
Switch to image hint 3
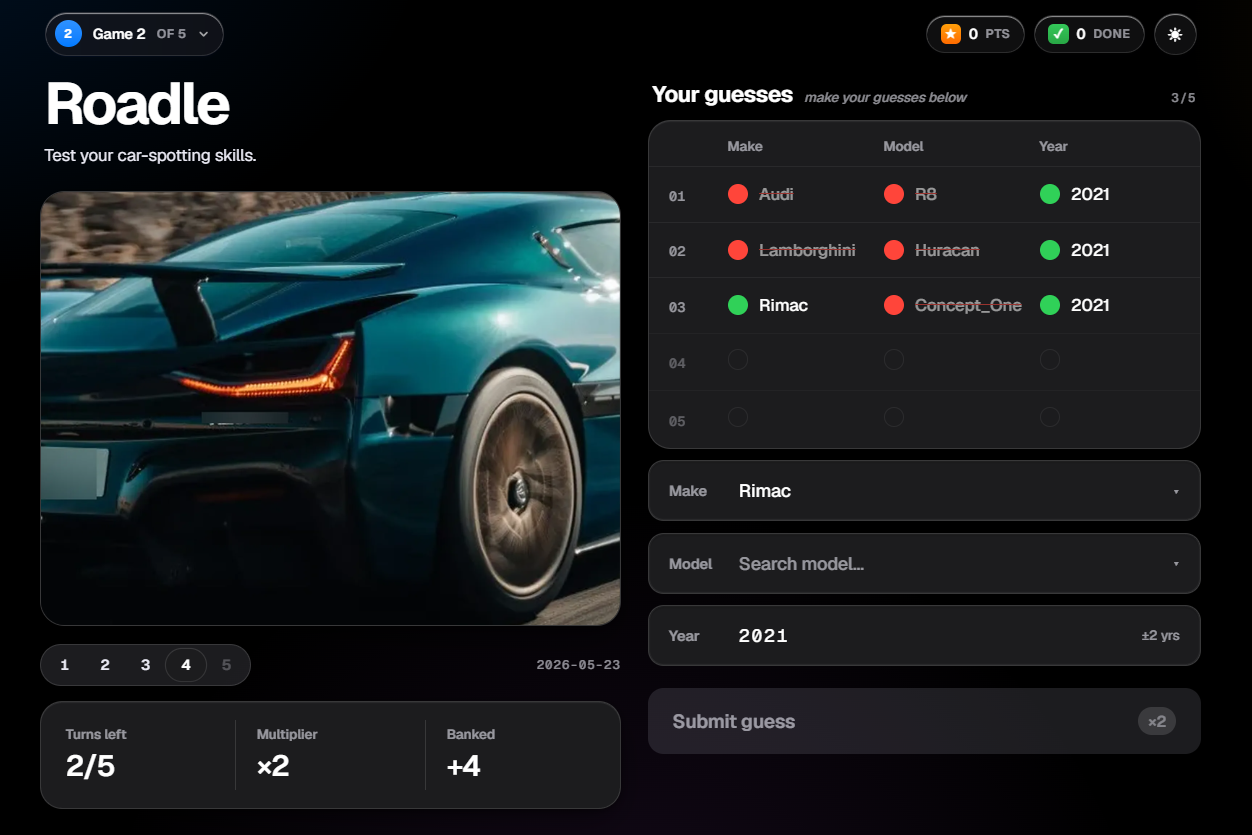click(x=145, y=665)
